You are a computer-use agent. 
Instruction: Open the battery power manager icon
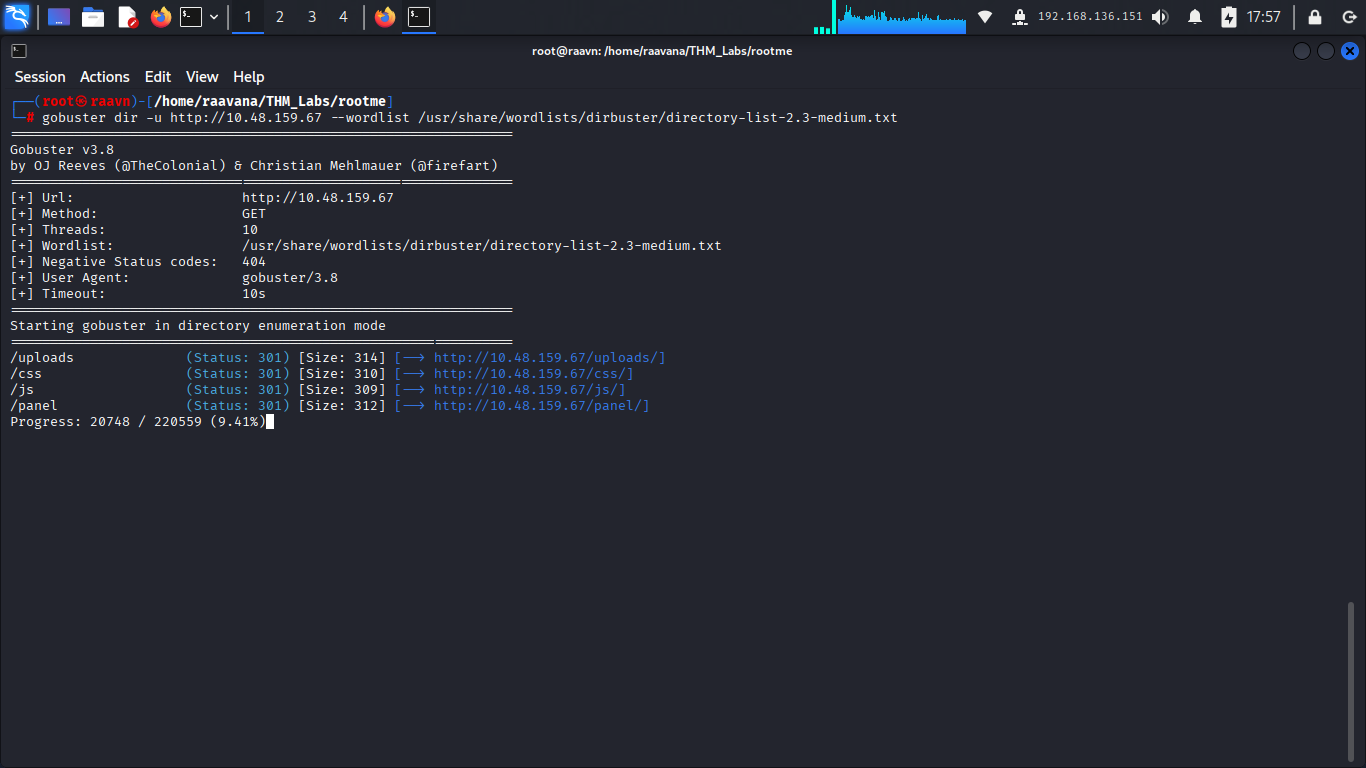1229,17
